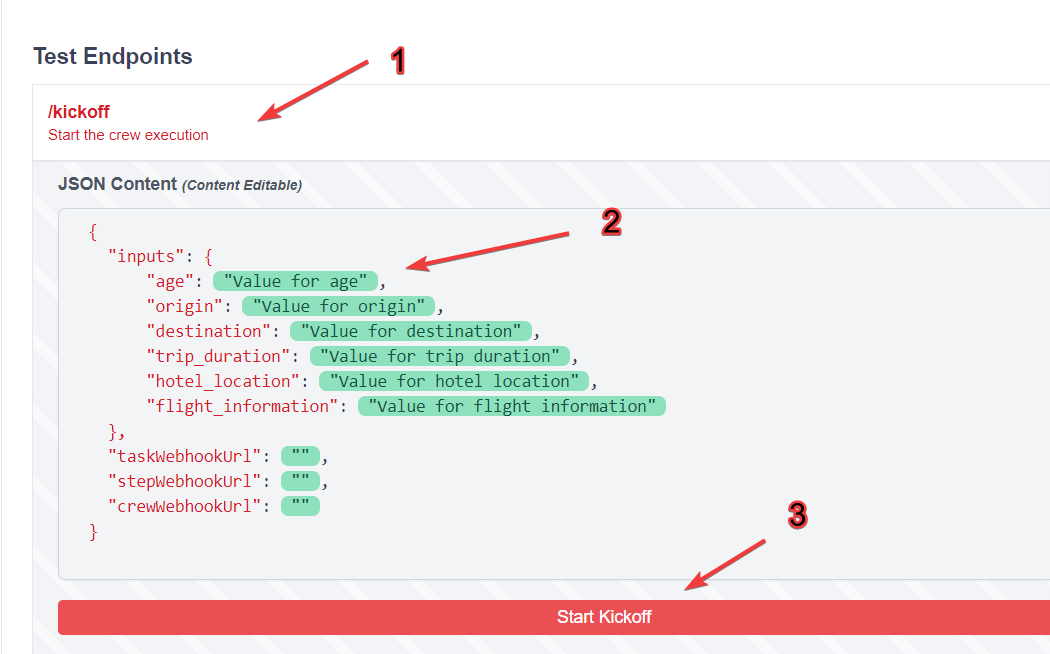Click the "Start the crew execution" description

coord(128,135)
